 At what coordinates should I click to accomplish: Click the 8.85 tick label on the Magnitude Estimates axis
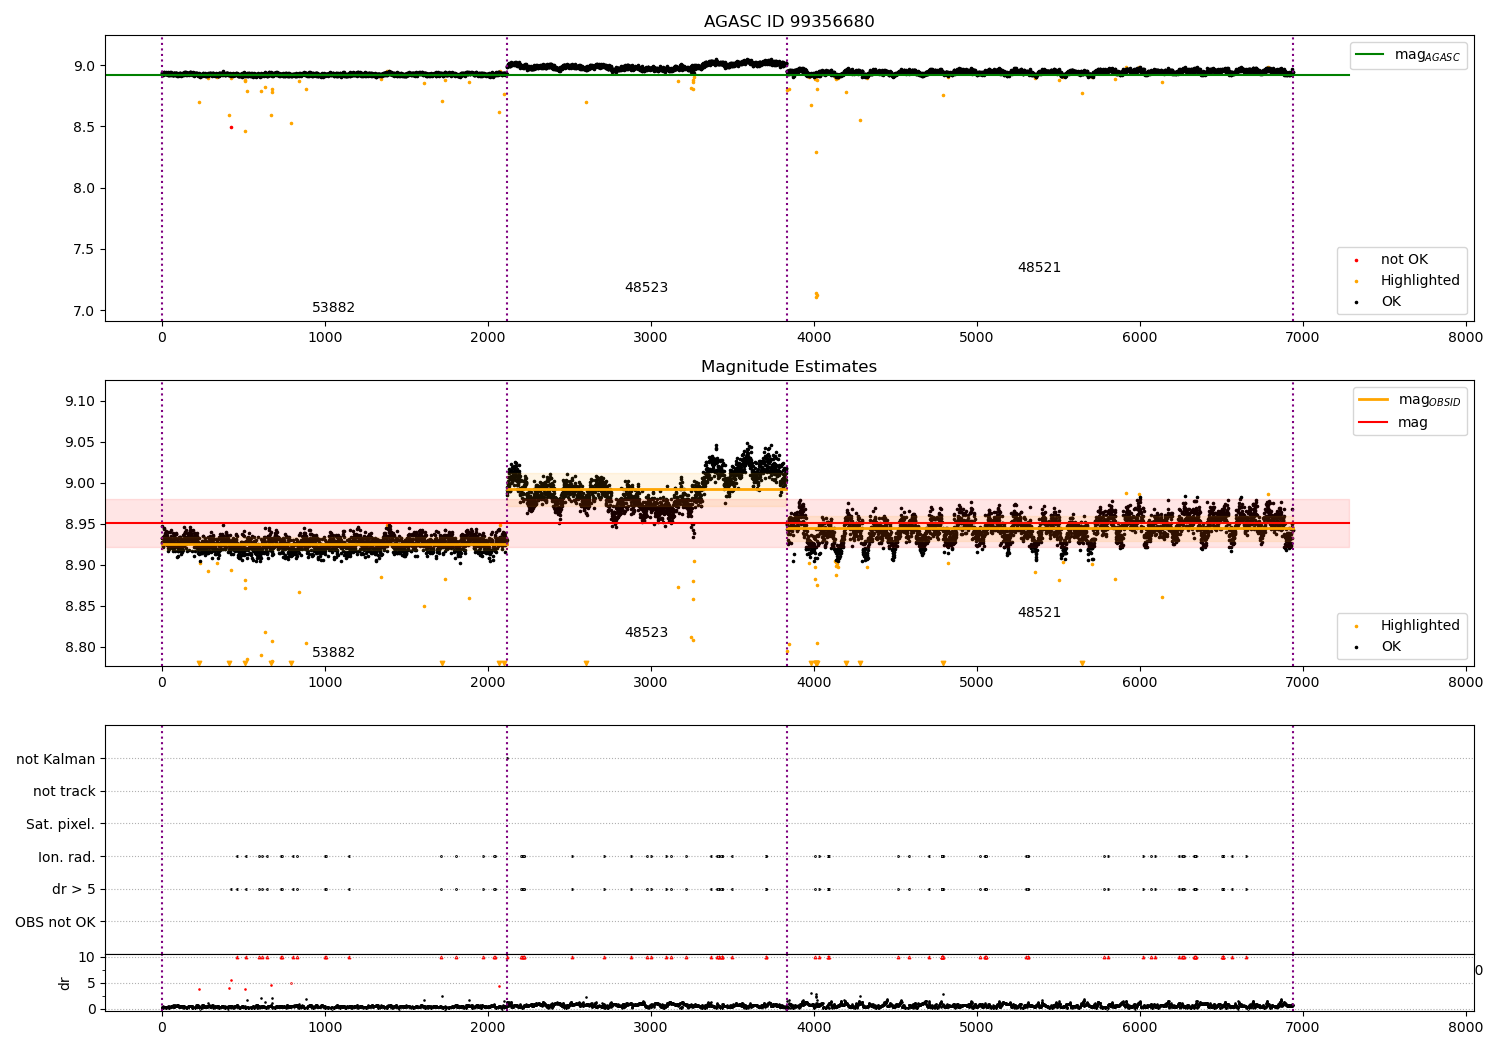(80, 607)
